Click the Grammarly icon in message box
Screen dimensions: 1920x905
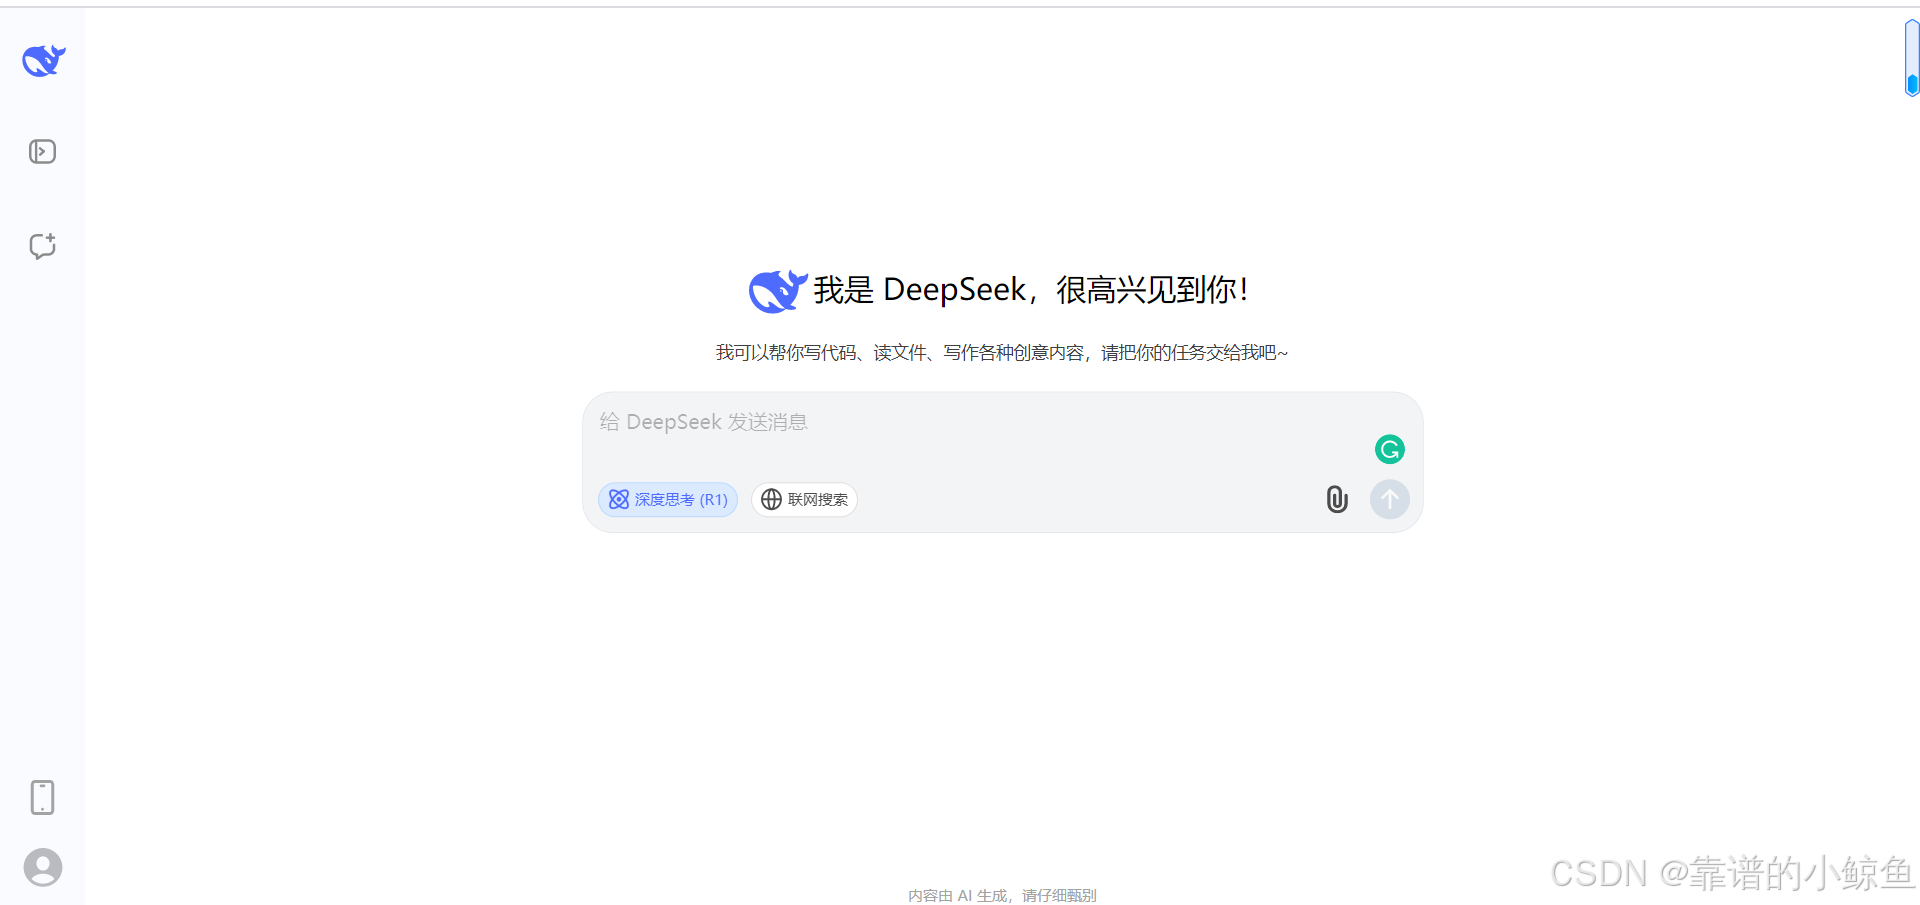pos(1390,450)
